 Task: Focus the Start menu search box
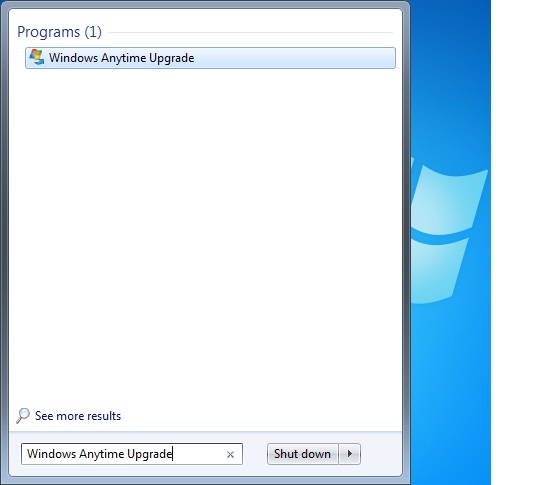tap(132, 454)
